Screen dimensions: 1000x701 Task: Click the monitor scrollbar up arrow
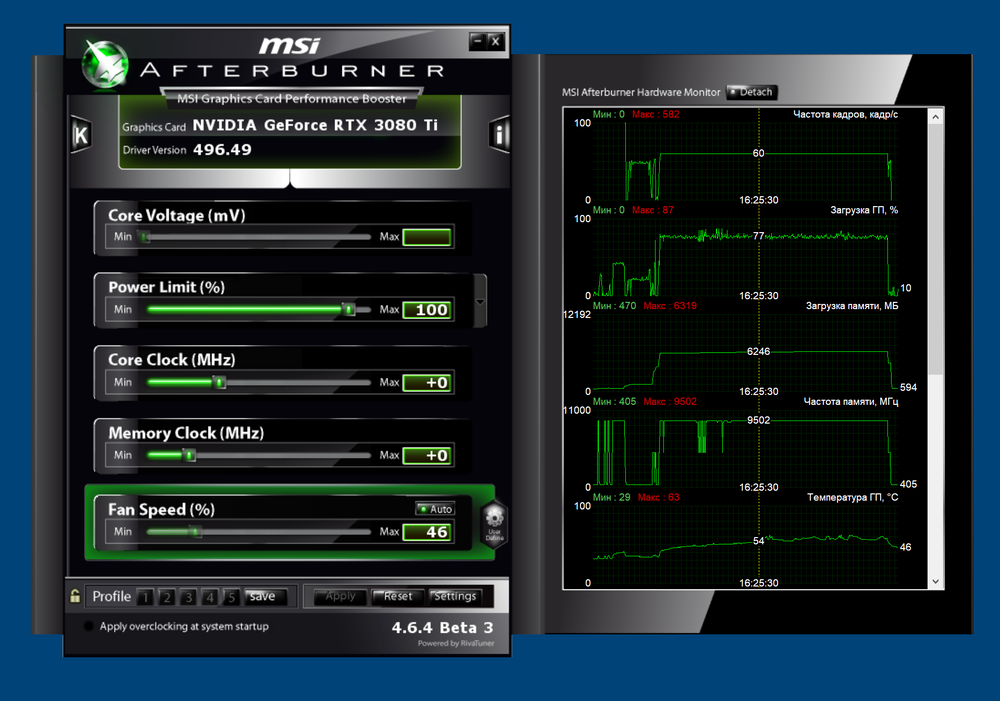pyautogui.click(x=935, y=117)
